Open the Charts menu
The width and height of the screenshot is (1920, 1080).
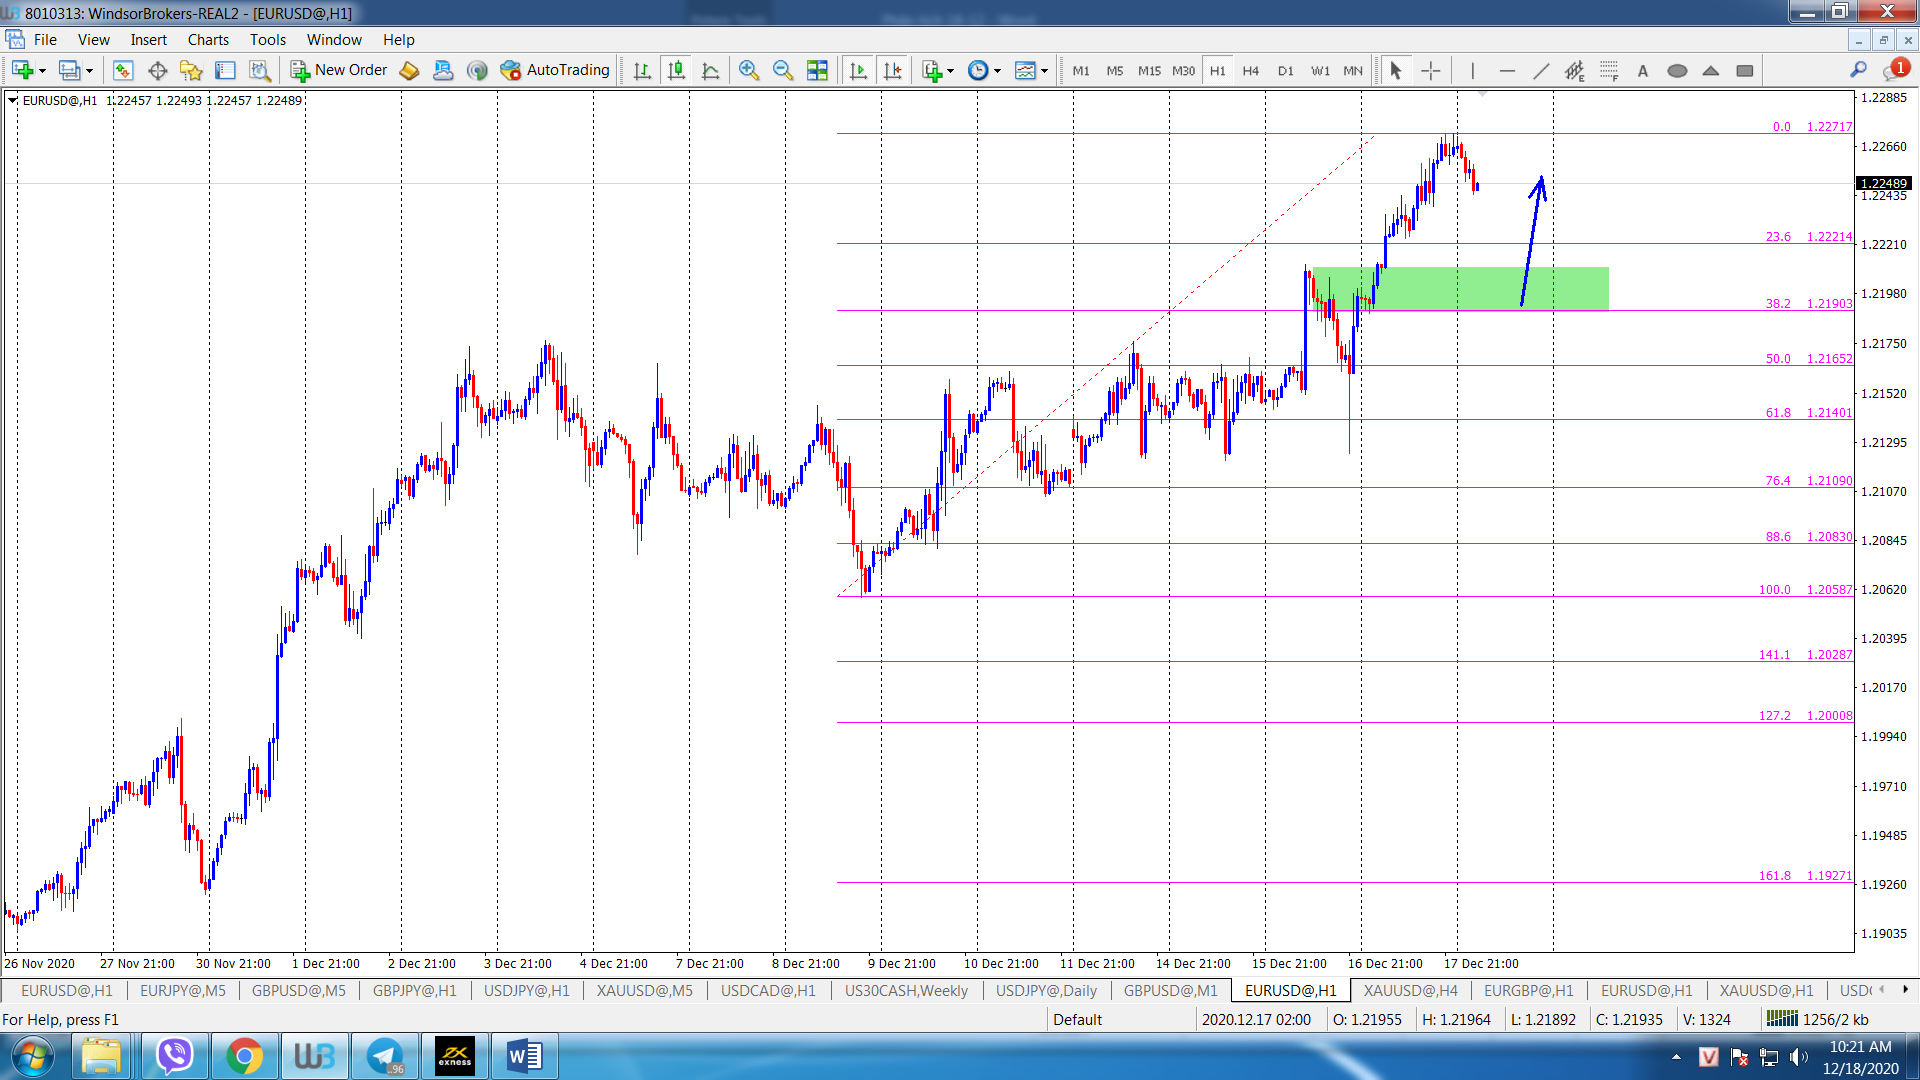tap(208, 40)
